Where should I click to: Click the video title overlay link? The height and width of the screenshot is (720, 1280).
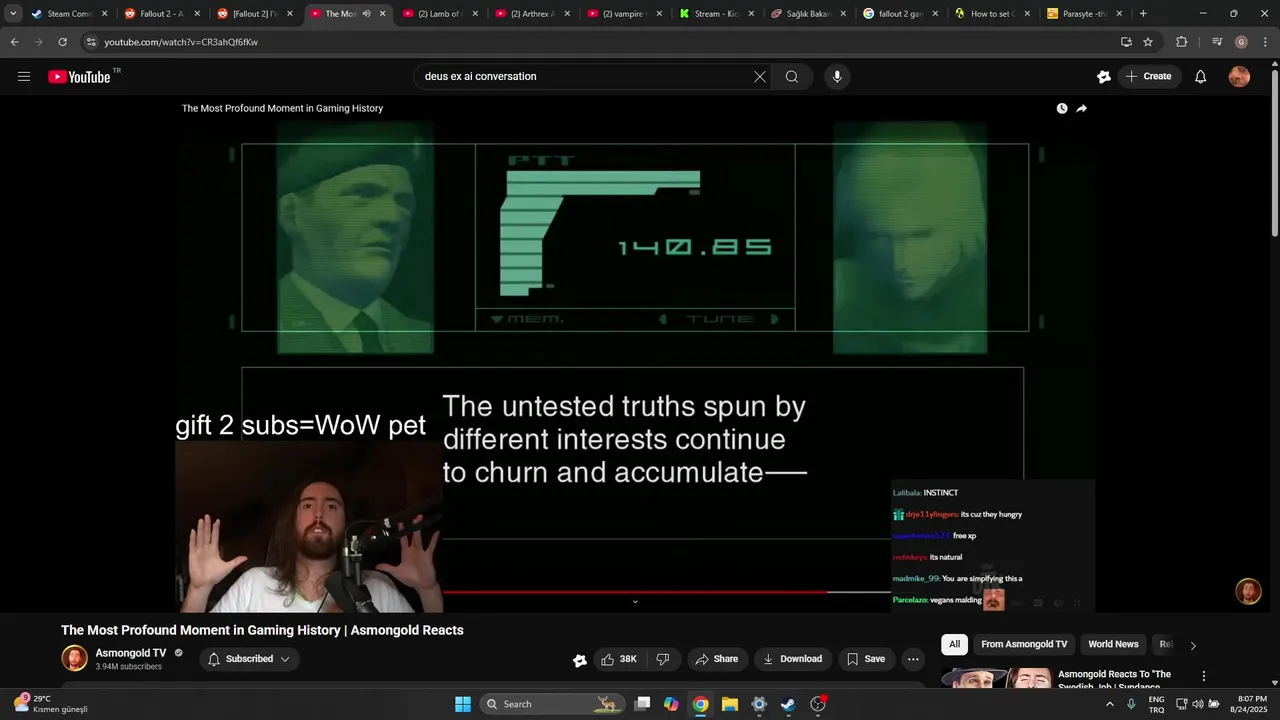pos(282,108)
